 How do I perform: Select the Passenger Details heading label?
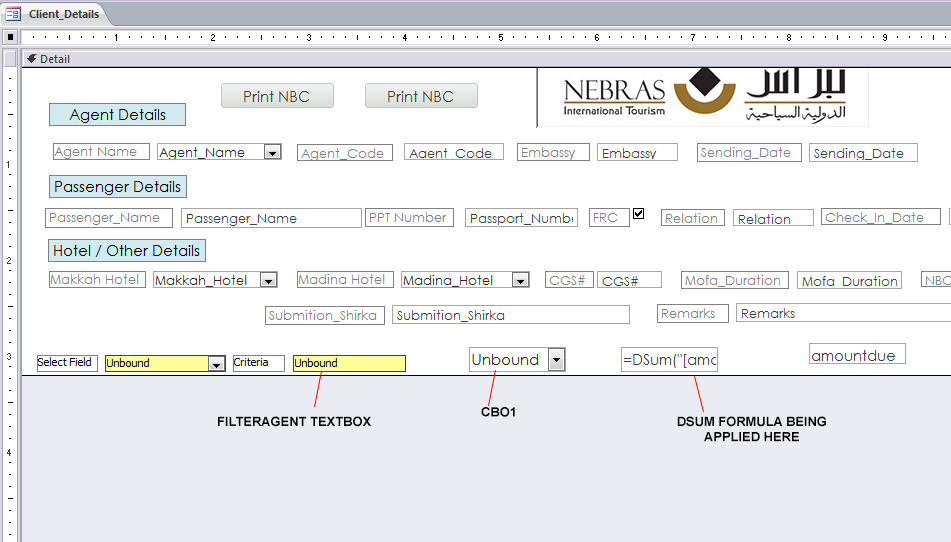pos(118,187)
